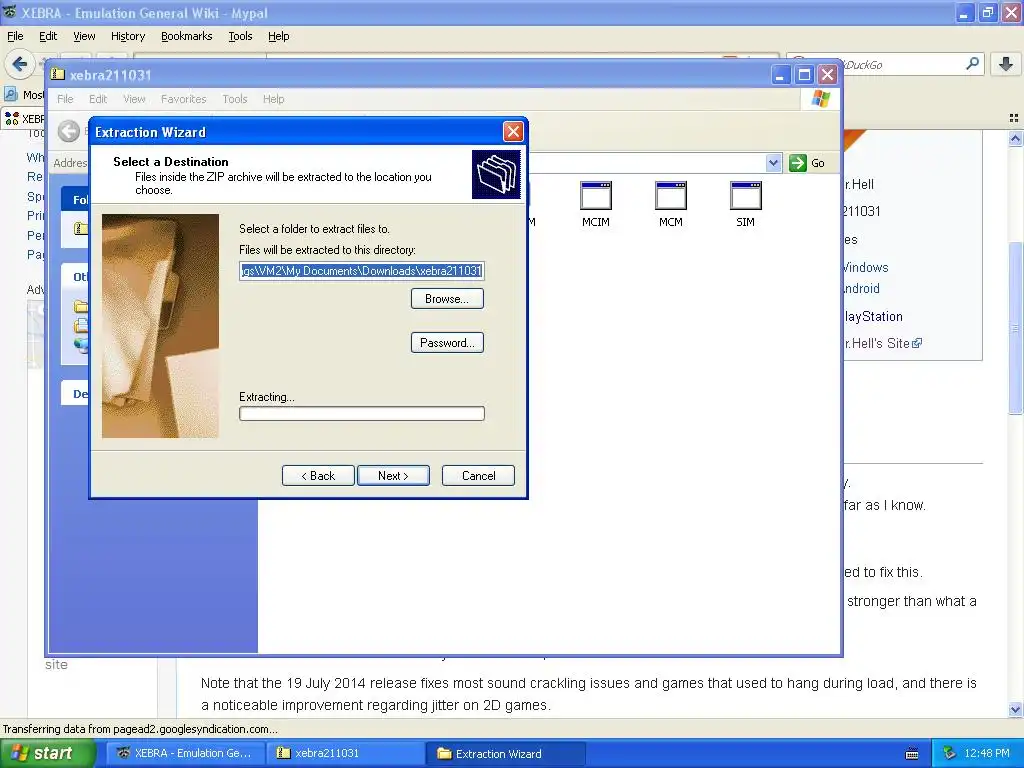
Task: Expand the address bar dropdown arrow
Action: coord(773,163)
